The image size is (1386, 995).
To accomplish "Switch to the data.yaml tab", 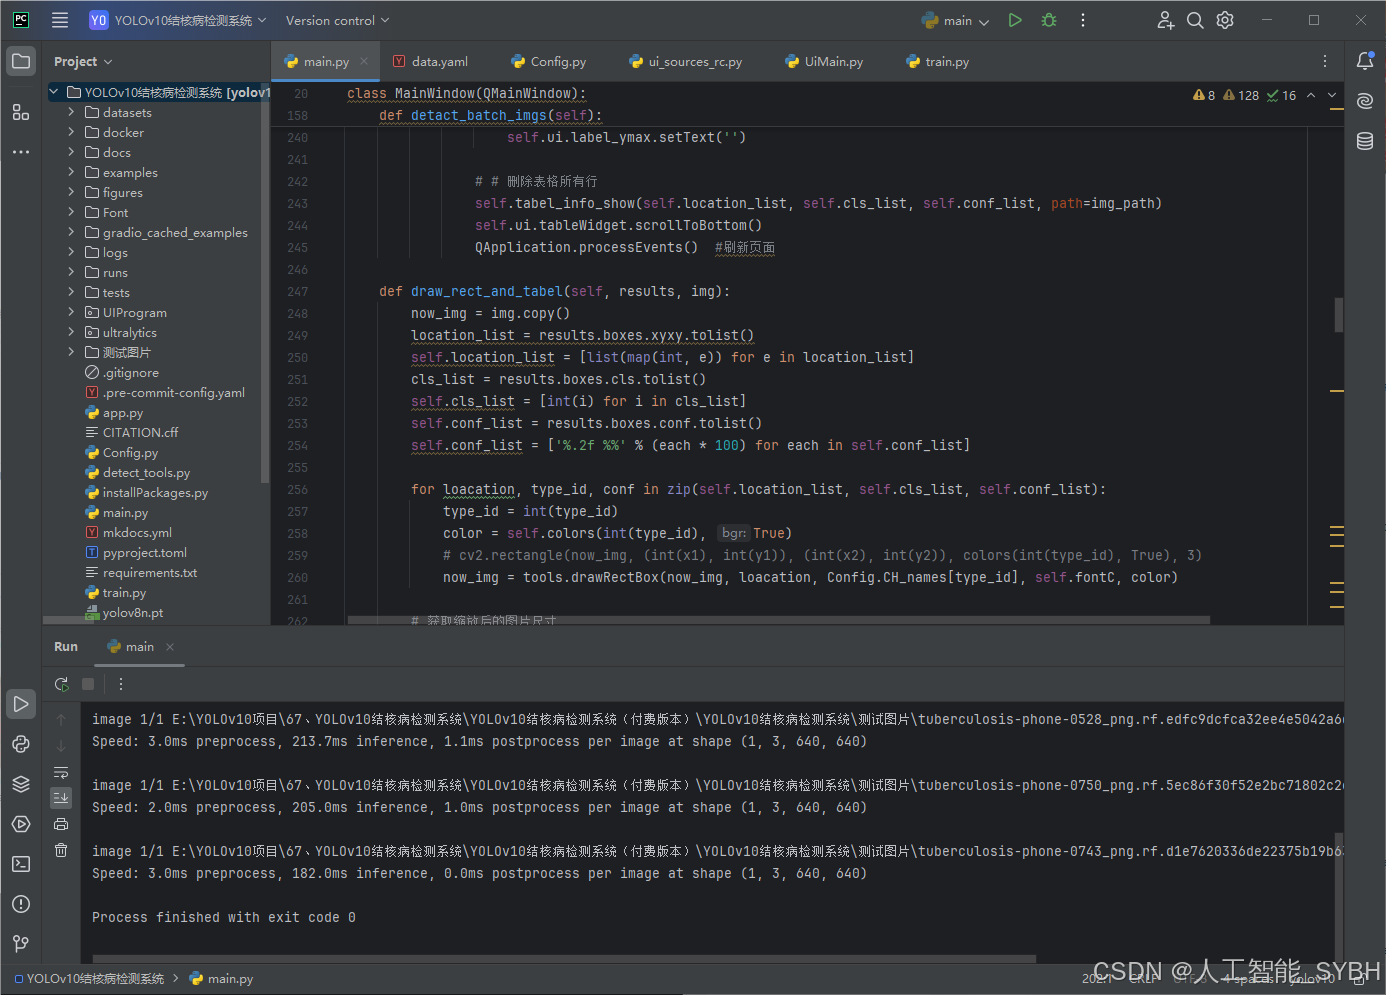I will (x=431, y=61).
